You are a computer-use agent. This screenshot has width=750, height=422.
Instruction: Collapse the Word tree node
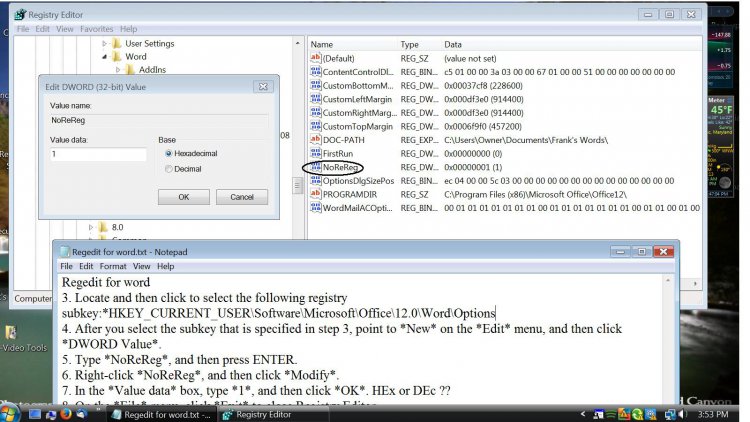[104, 57]
